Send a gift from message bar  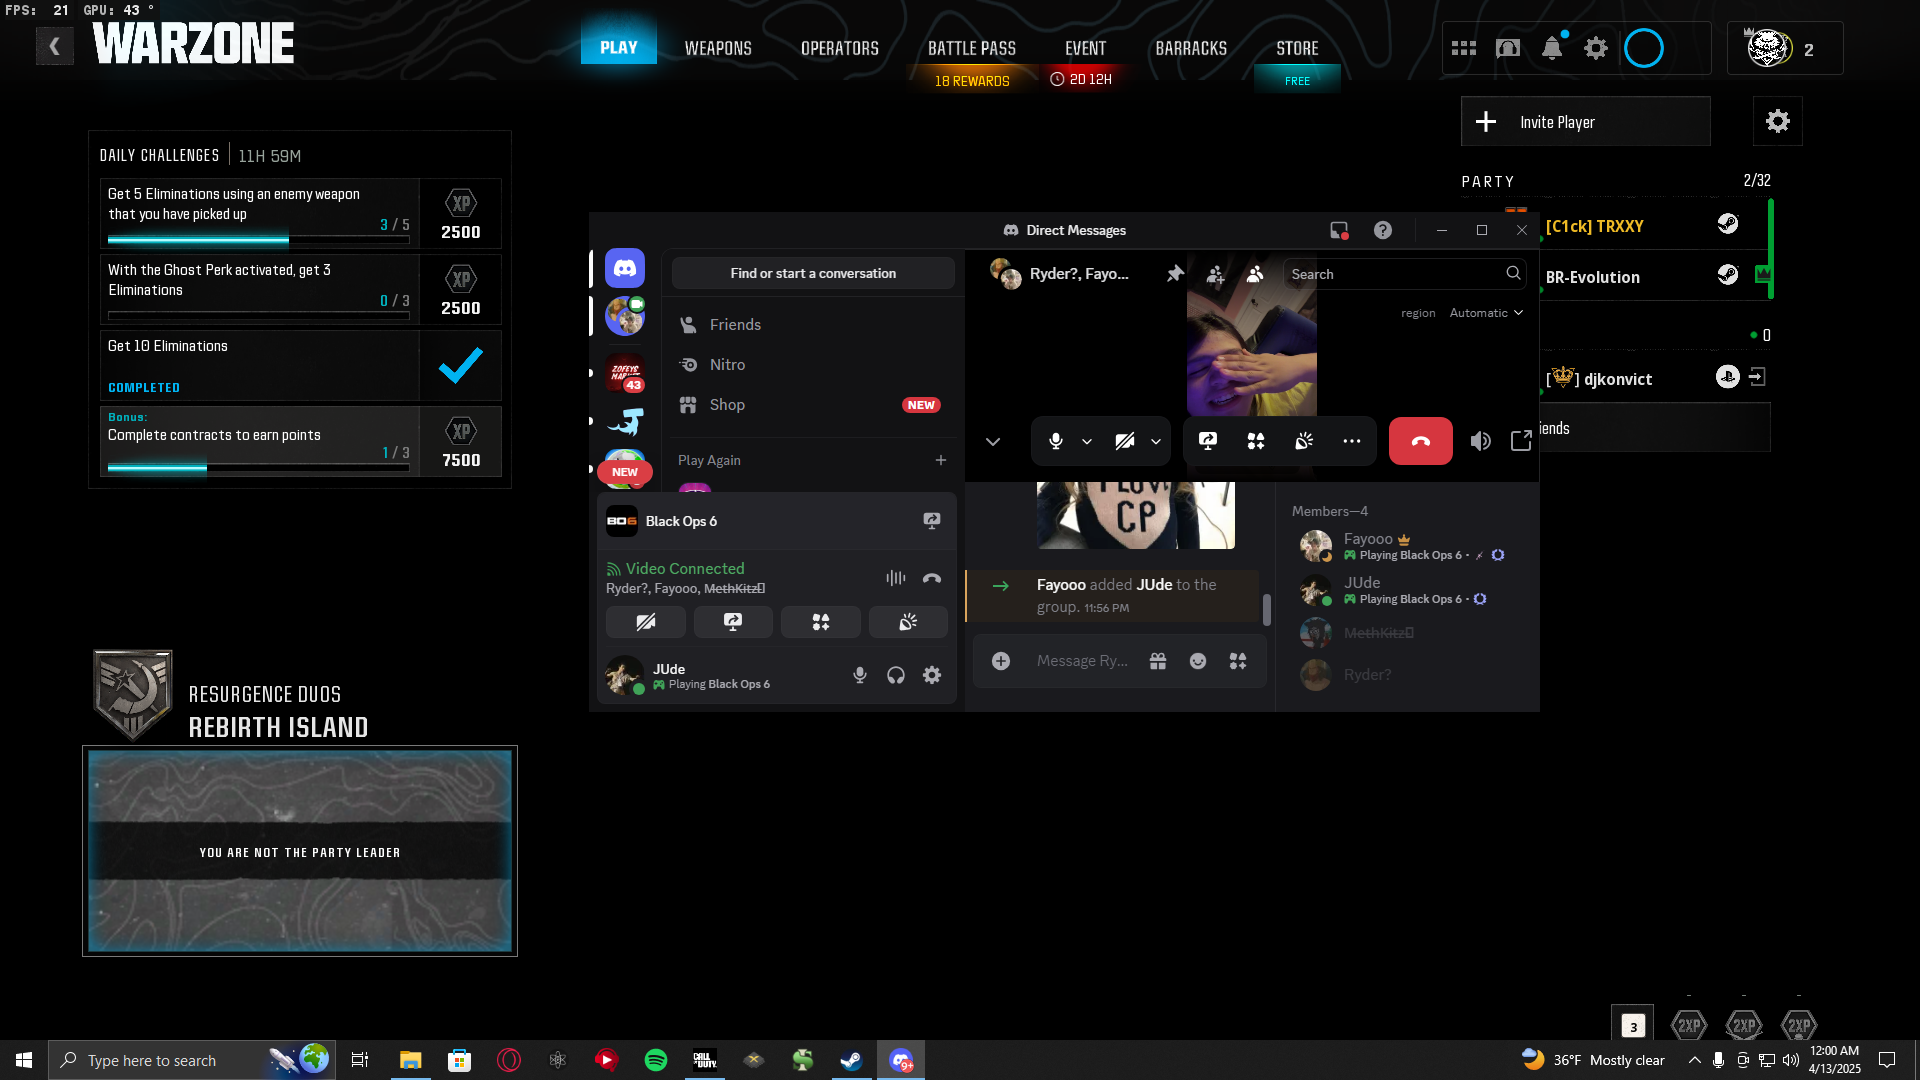[x=1158, y=661]
